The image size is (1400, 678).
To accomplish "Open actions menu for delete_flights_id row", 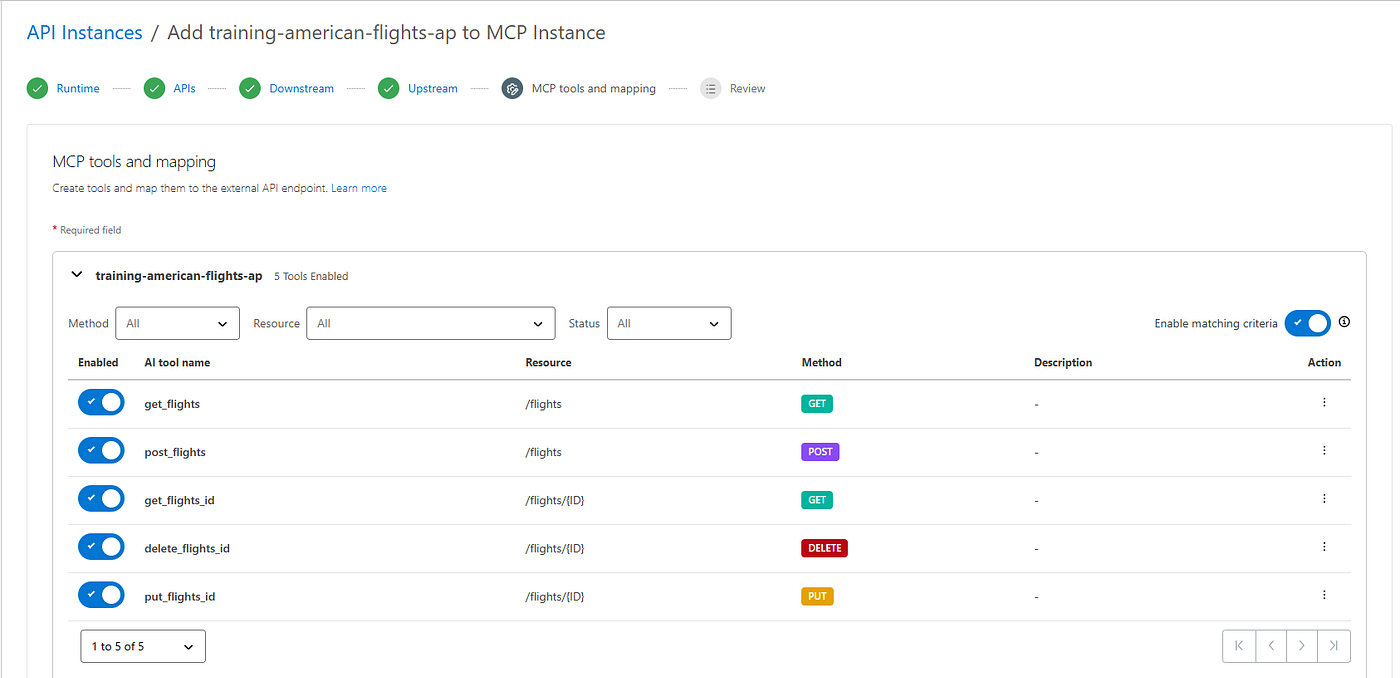I will click(x=1324, y=546).
